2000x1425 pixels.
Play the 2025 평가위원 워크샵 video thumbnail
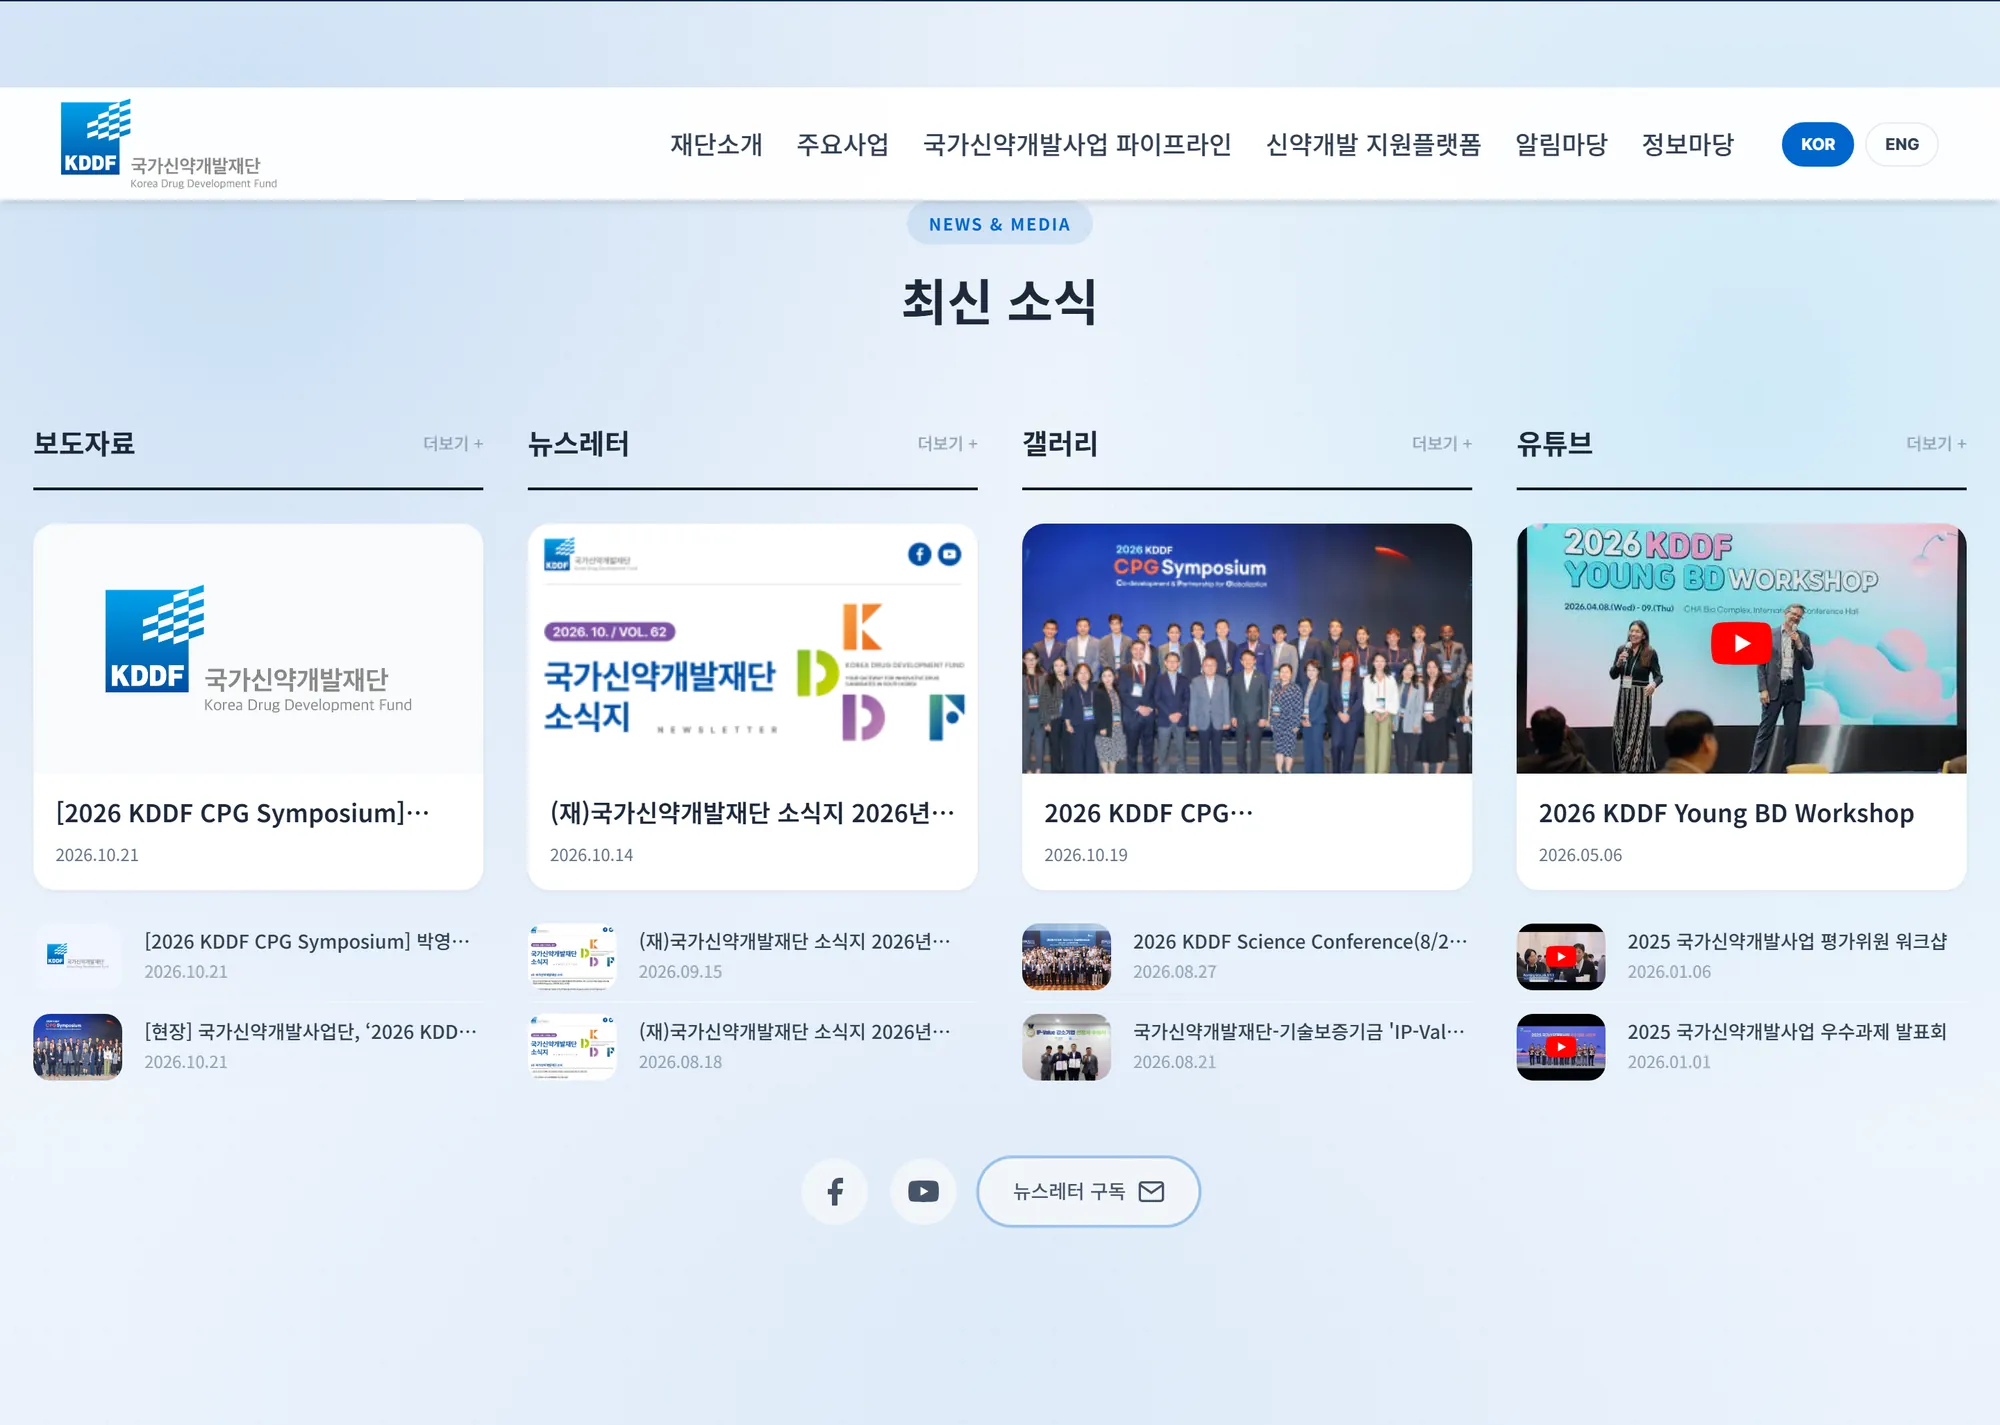[1561, 956]
